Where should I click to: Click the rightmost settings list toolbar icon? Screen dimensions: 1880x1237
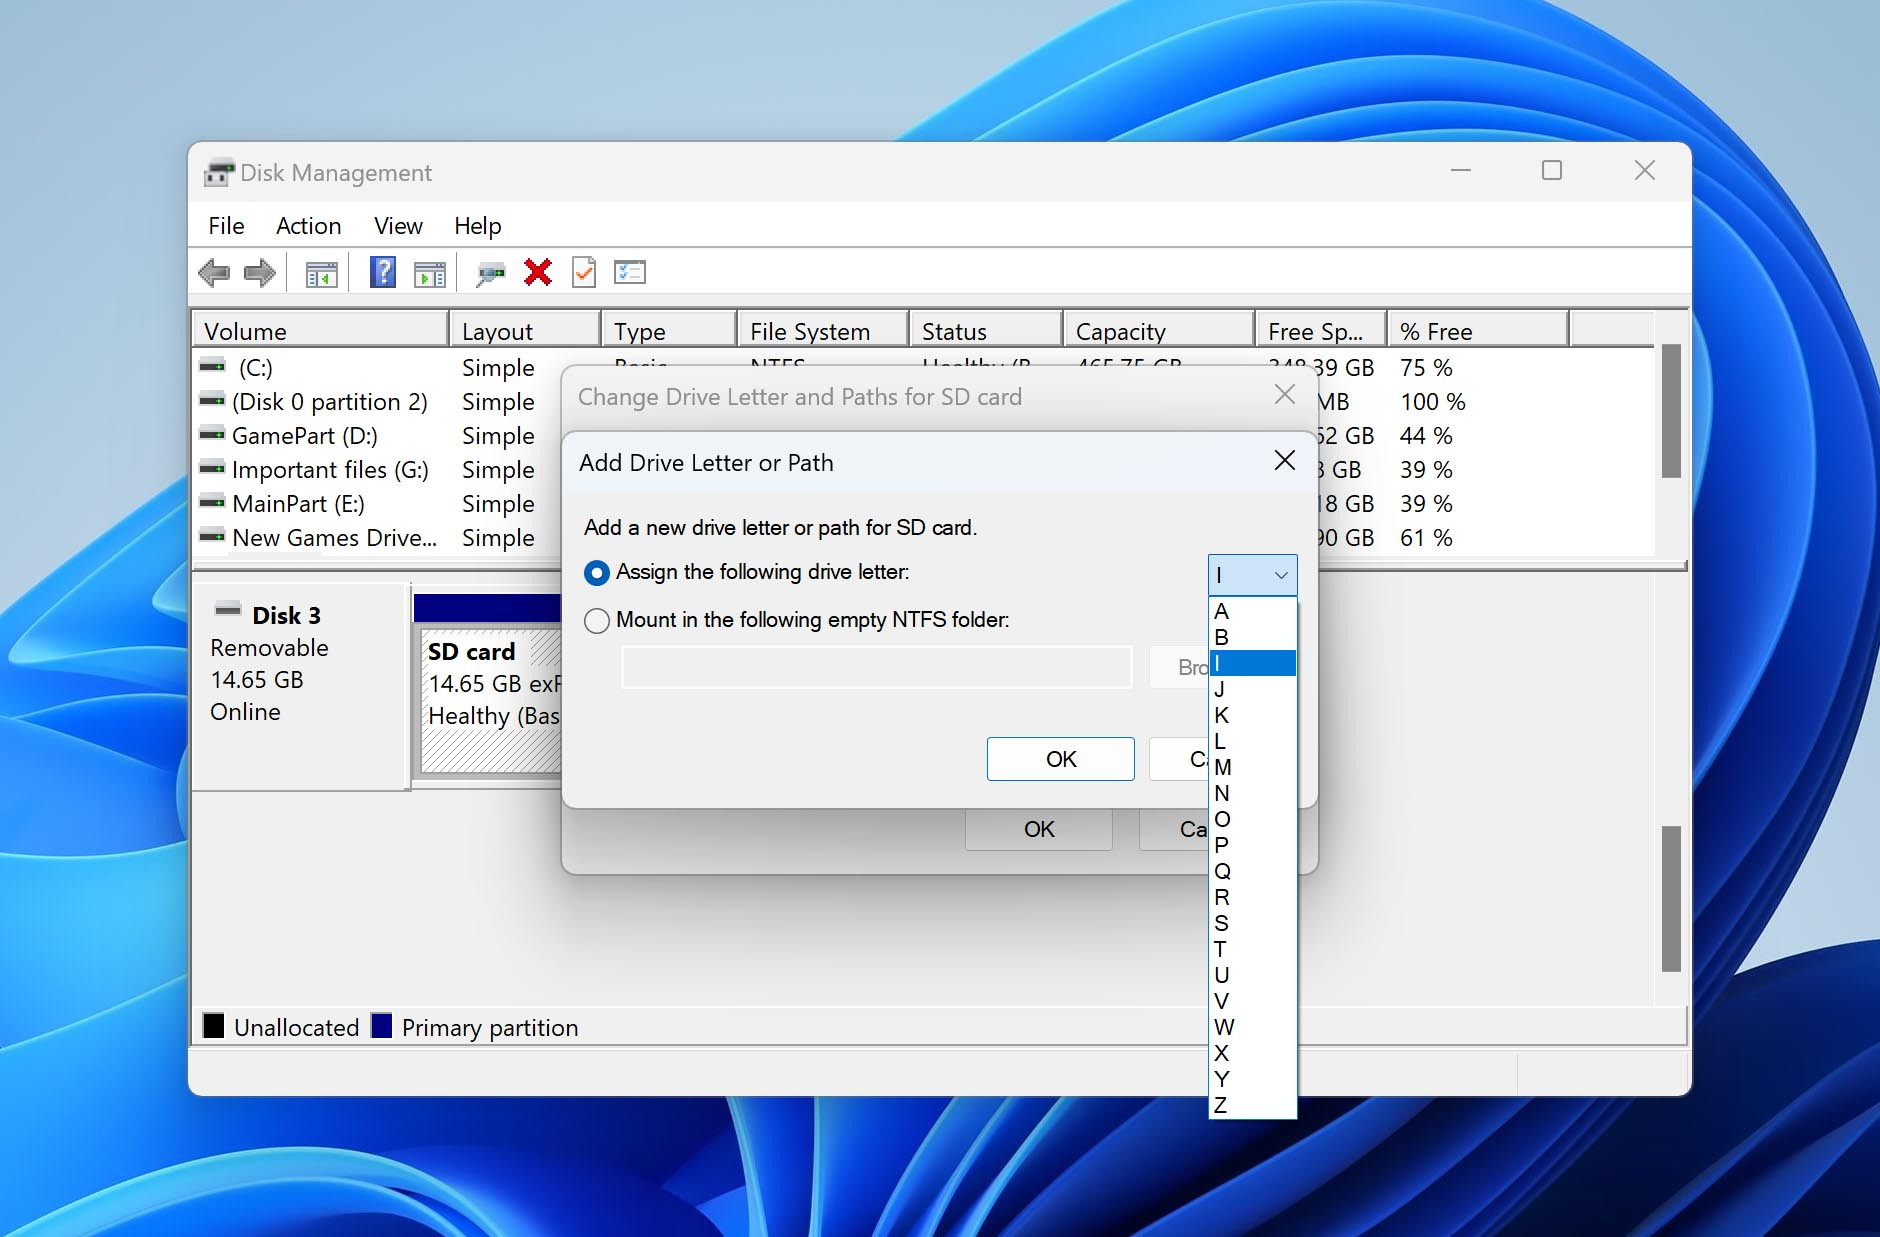tap(630, 272)
